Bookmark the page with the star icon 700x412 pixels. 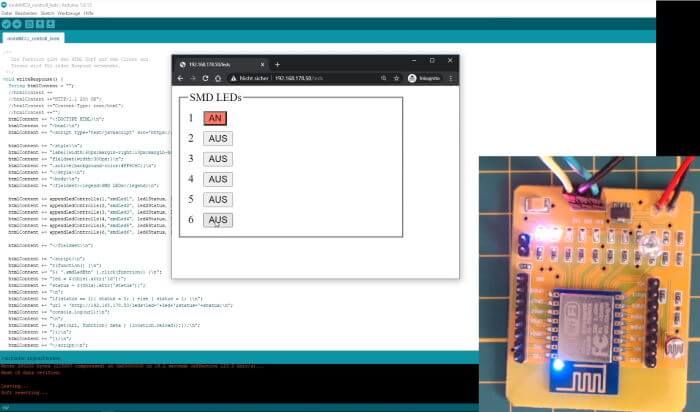396,78
